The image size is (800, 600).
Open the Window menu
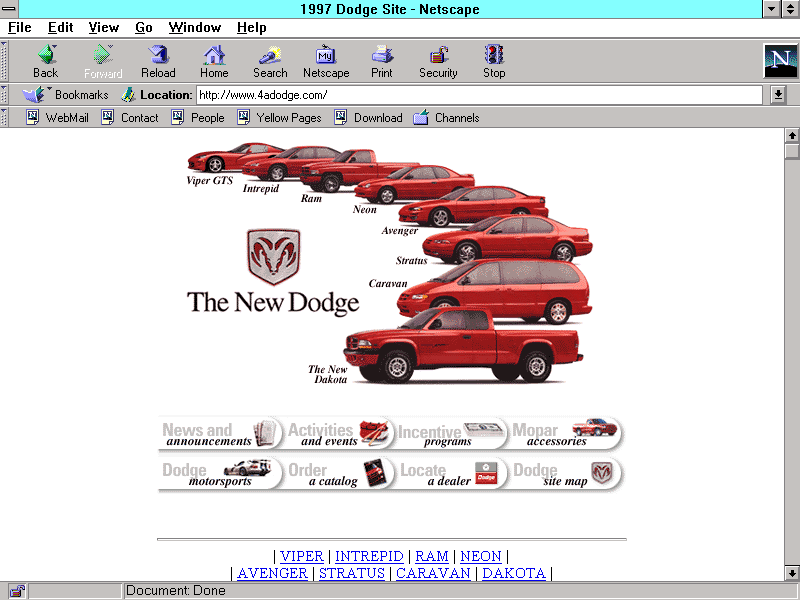pyautogui.click(x=195, y=27)
